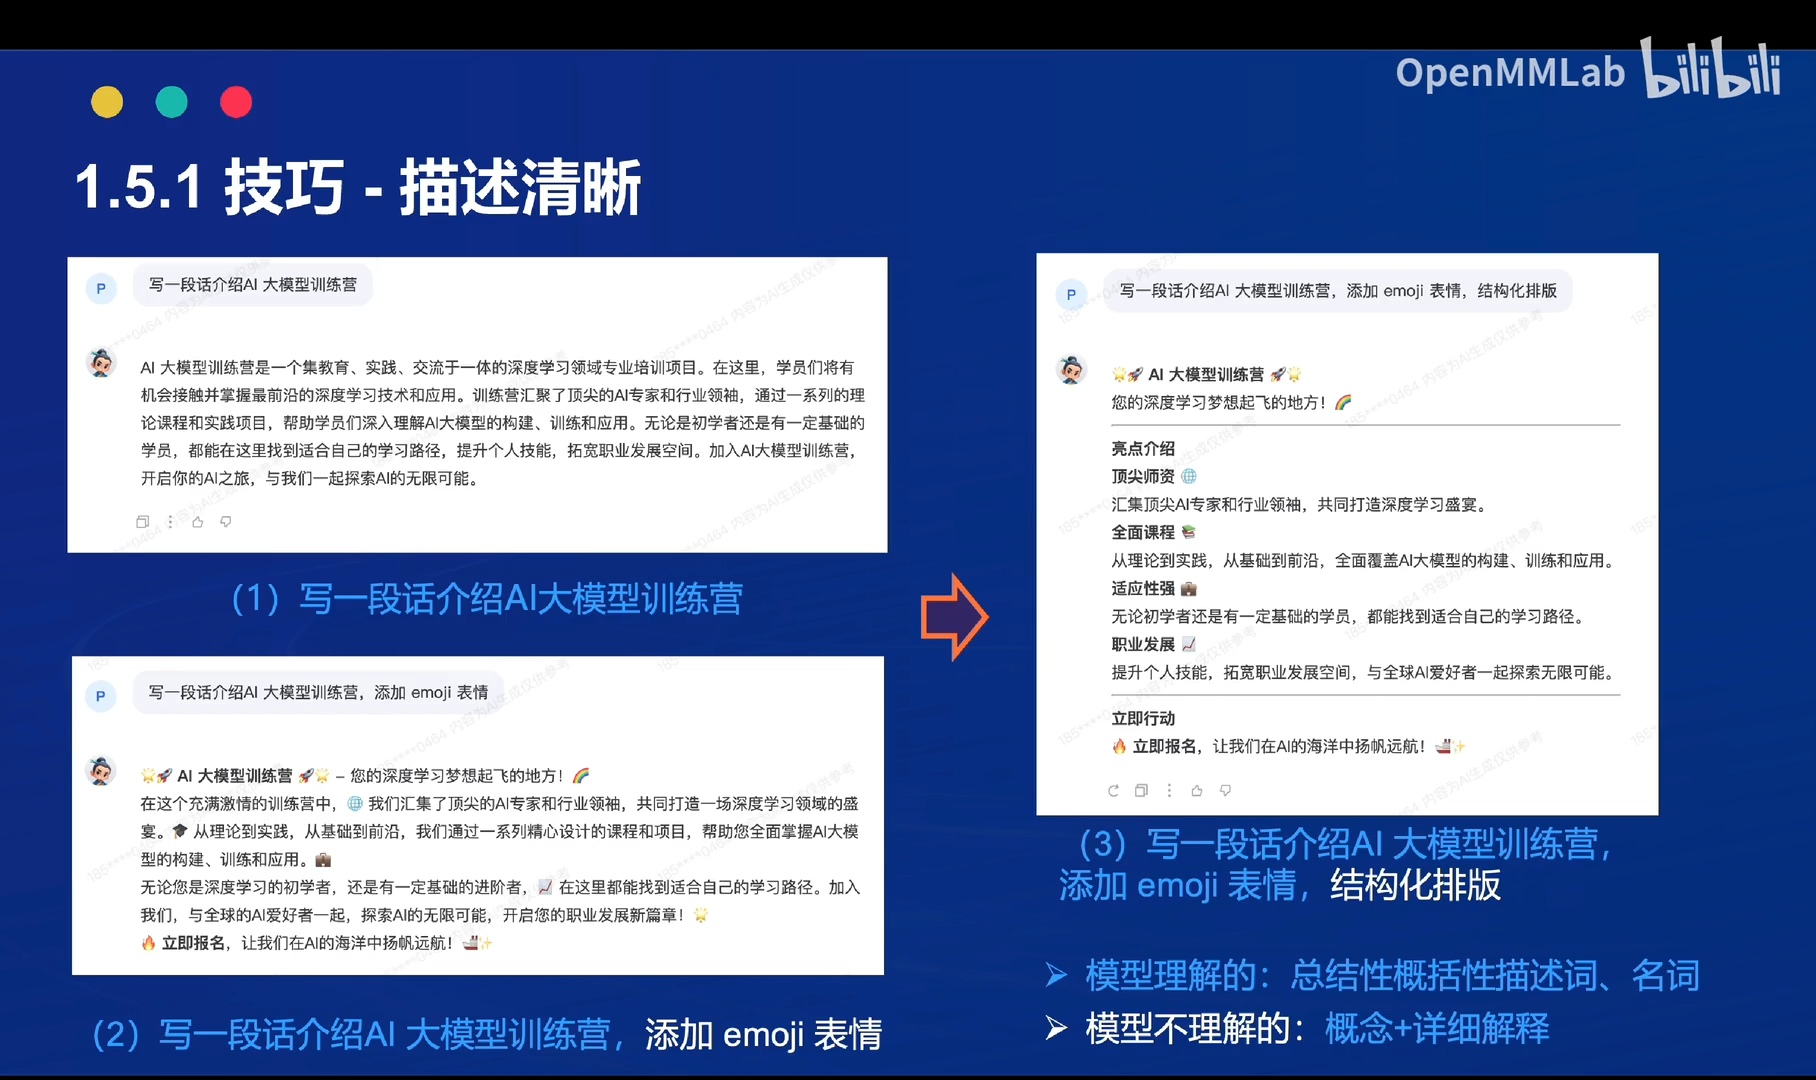Give a thumbs up to the first response
This screenshot has height=1080, width=1816.
[196, 521]
